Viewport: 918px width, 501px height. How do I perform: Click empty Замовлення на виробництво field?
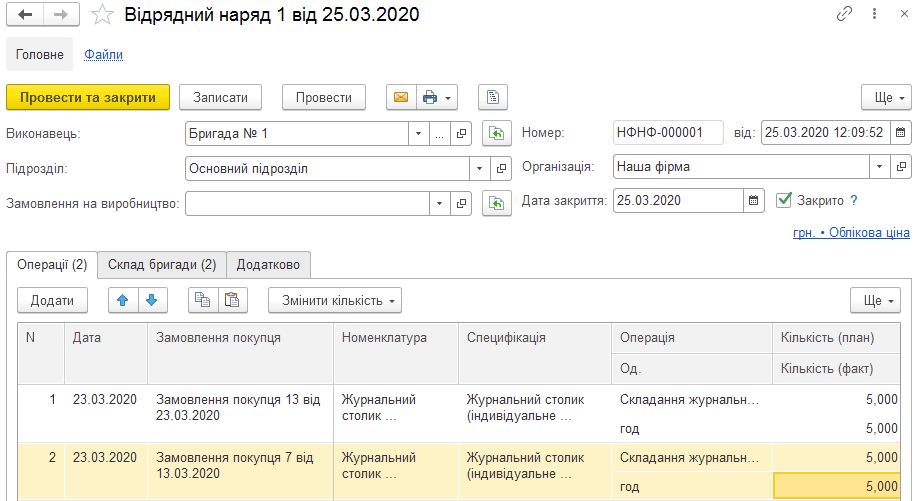tap(307, 204)
